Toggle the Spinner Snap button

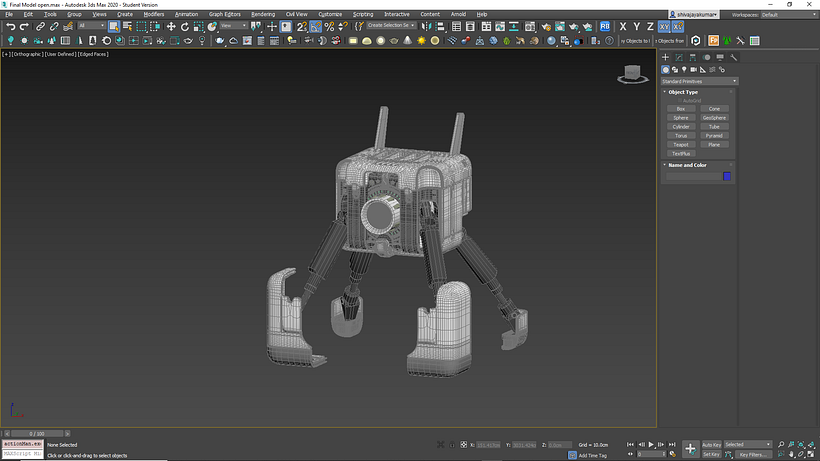pos(343,26)
